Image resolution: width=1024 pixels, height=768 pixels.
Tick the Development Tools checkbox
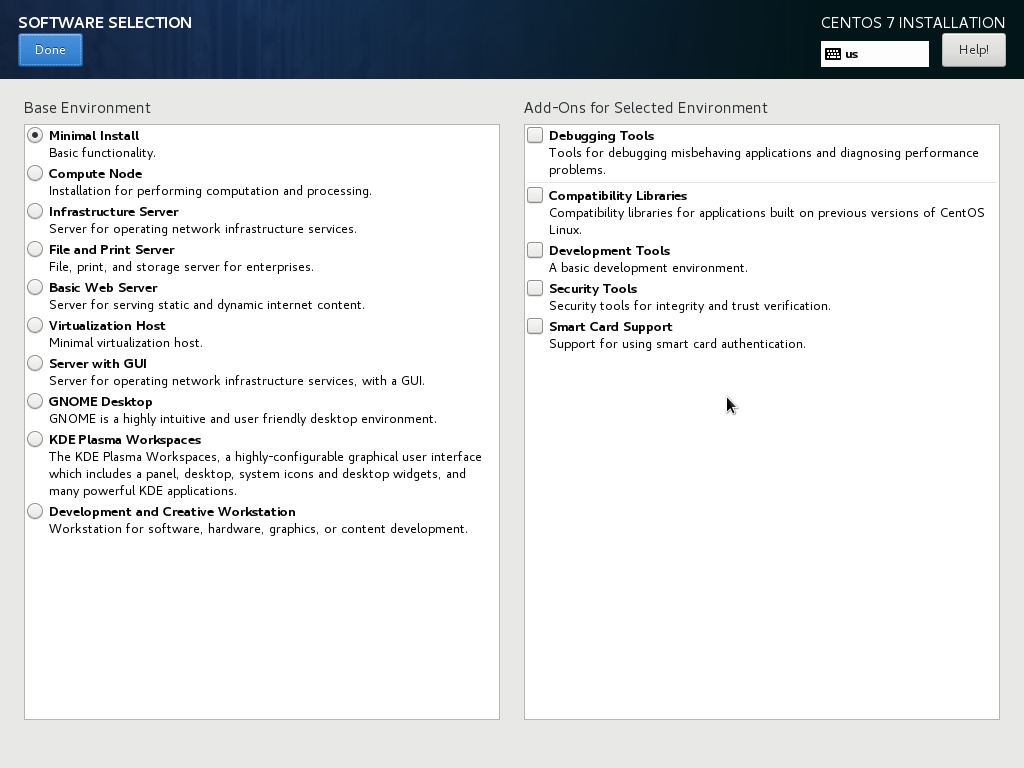pyautogui.click(x=535, y=250)
